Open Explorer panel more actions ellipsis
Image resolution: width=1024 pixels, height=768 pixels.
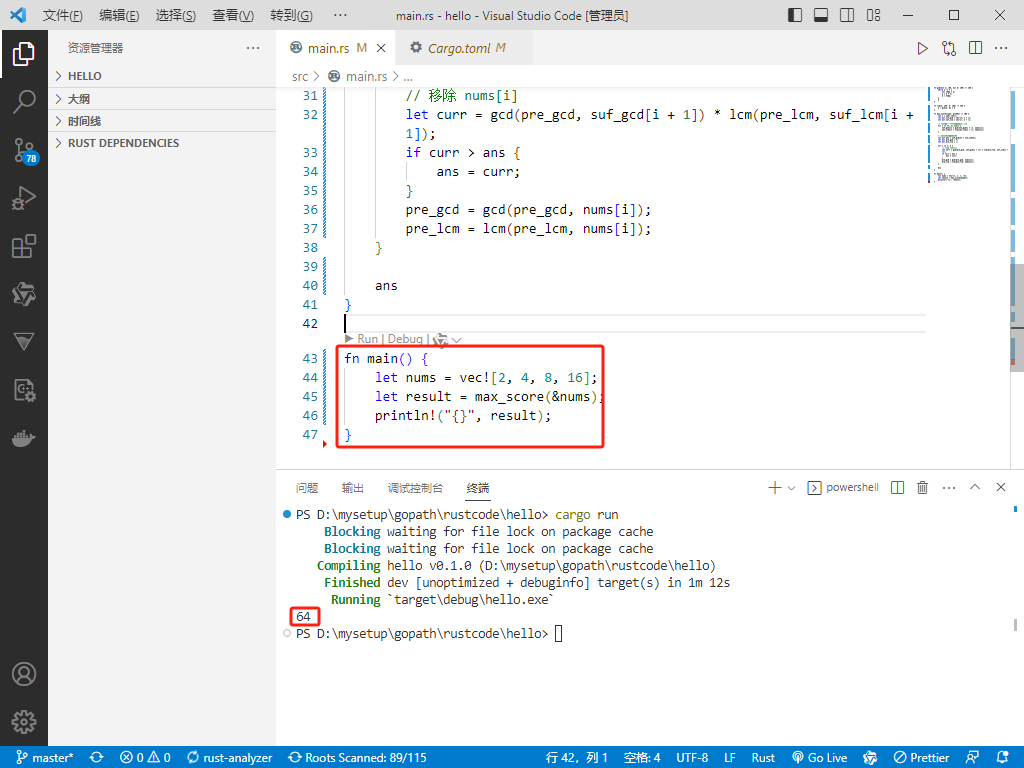pos(253,48)
